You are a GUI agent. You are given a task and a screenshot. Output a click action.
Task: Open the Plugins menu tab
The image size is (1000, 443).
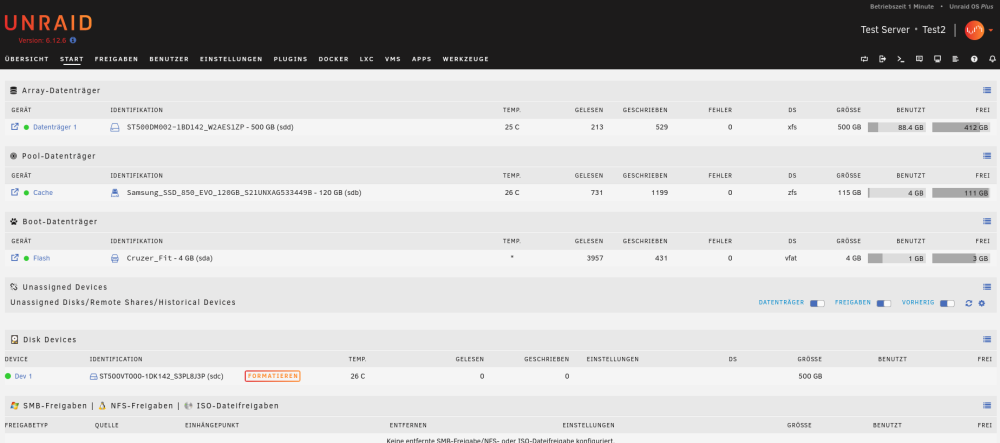coord(291,59)
